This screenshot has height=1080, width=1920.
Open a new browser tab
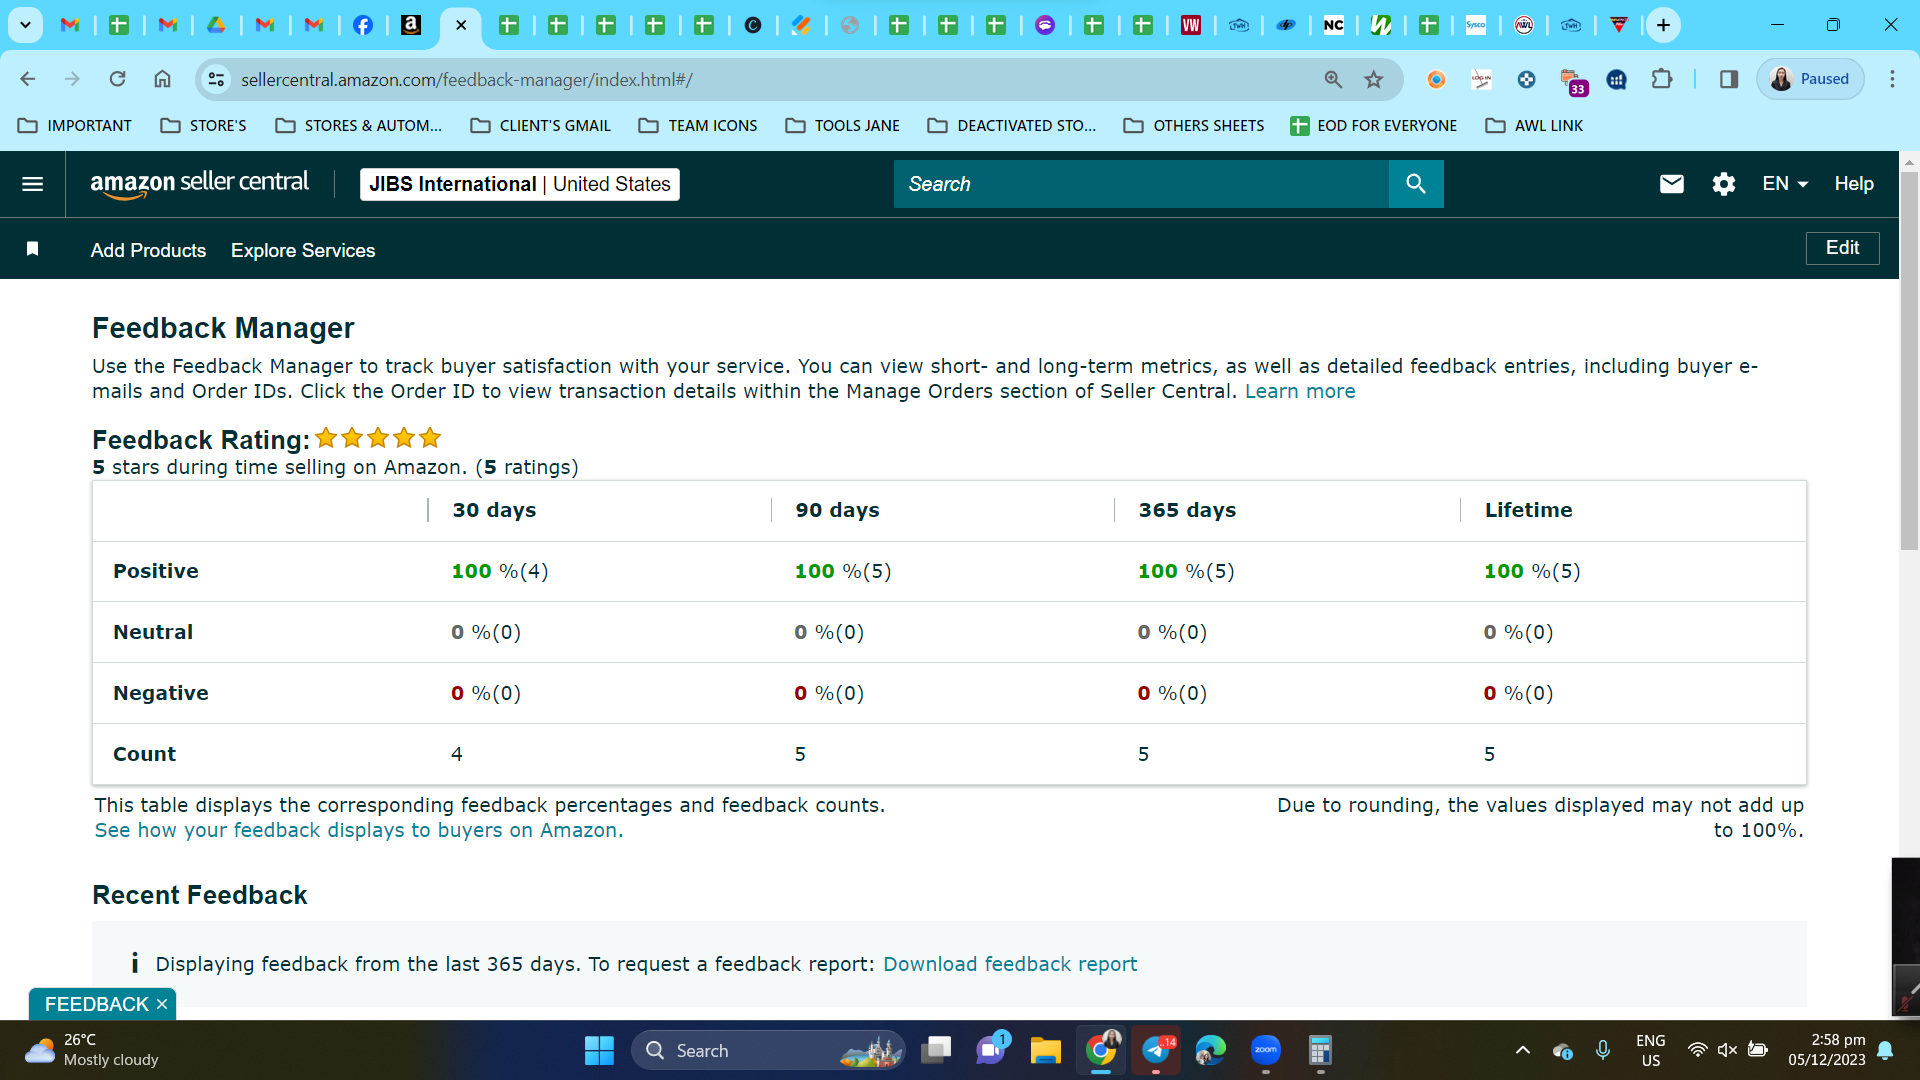[x=1663, y=25]
